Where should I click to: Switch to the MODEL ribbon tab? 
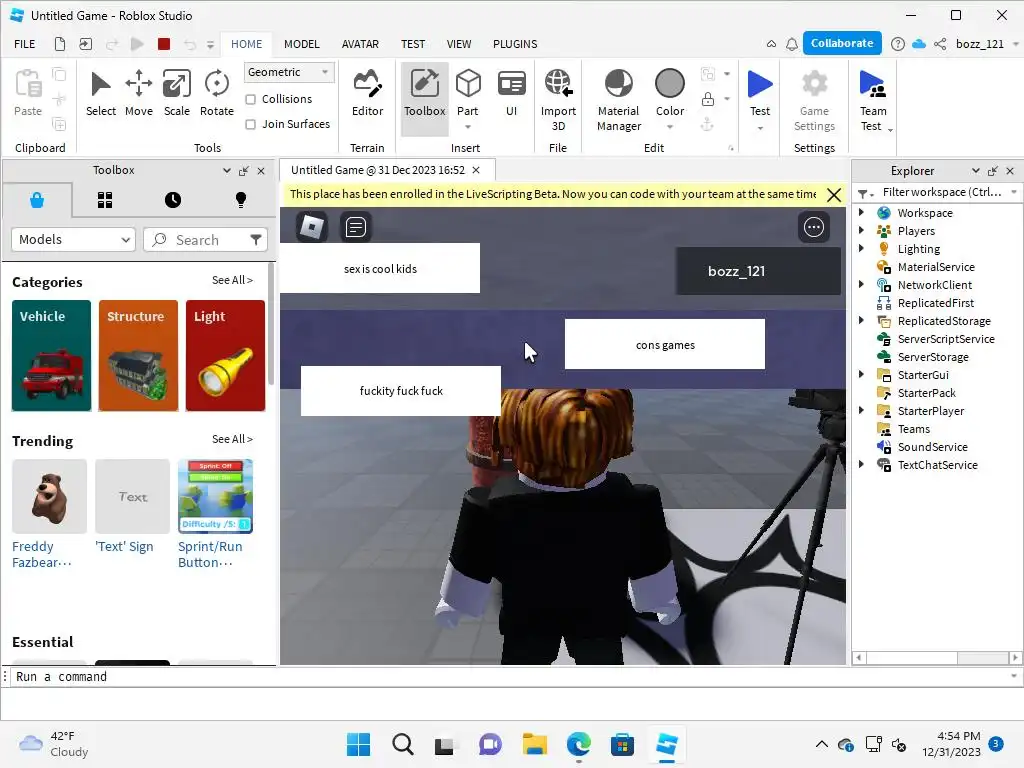click(302, 44)
